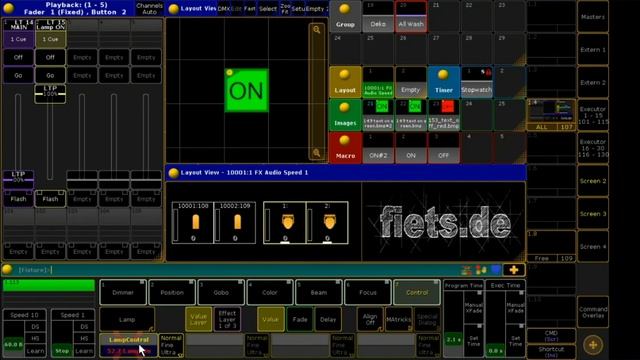Click Learn under Speed 10
The width and height of the screenshot is (640, 360).
coord(35,351)
